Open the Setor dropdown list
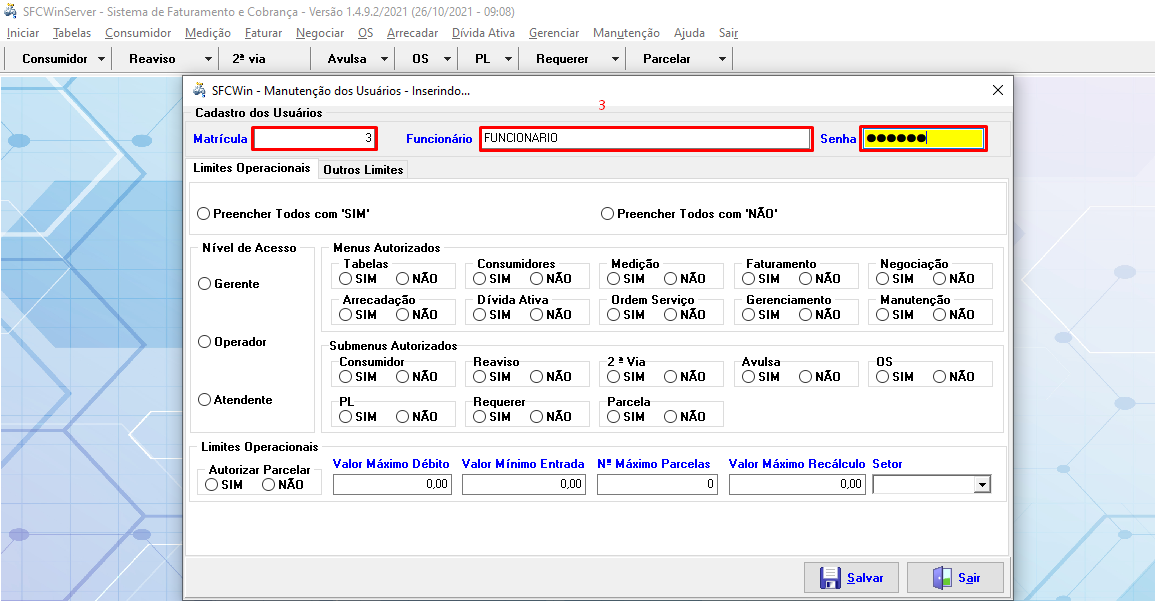 pyautogui.click(x=982, y=485)
